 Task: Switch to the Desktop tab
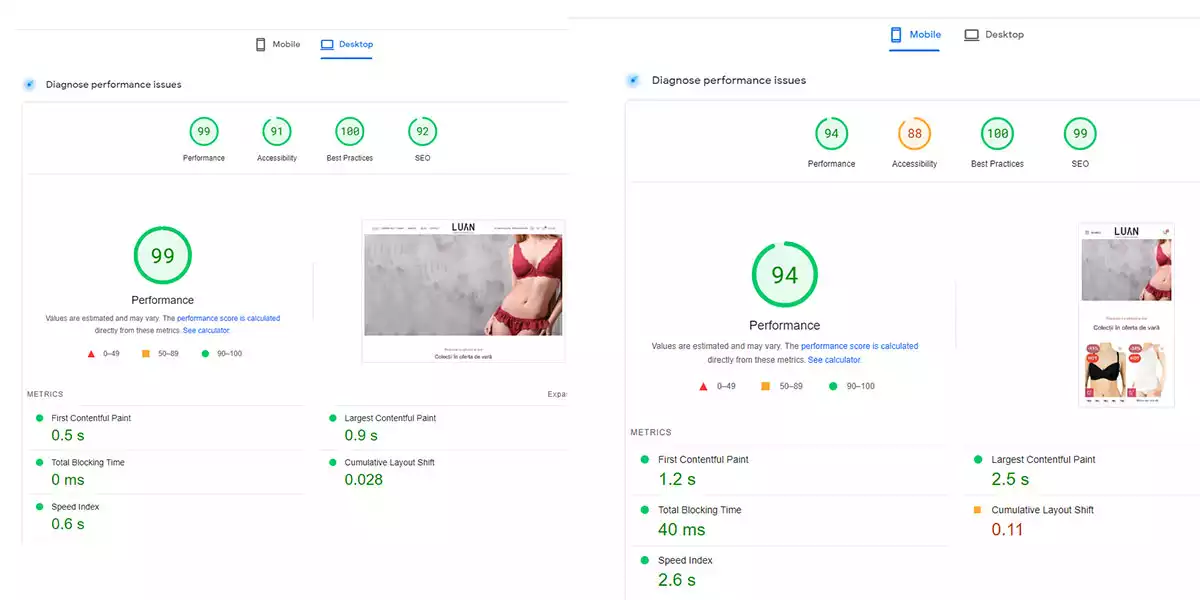tap(347, 44)
